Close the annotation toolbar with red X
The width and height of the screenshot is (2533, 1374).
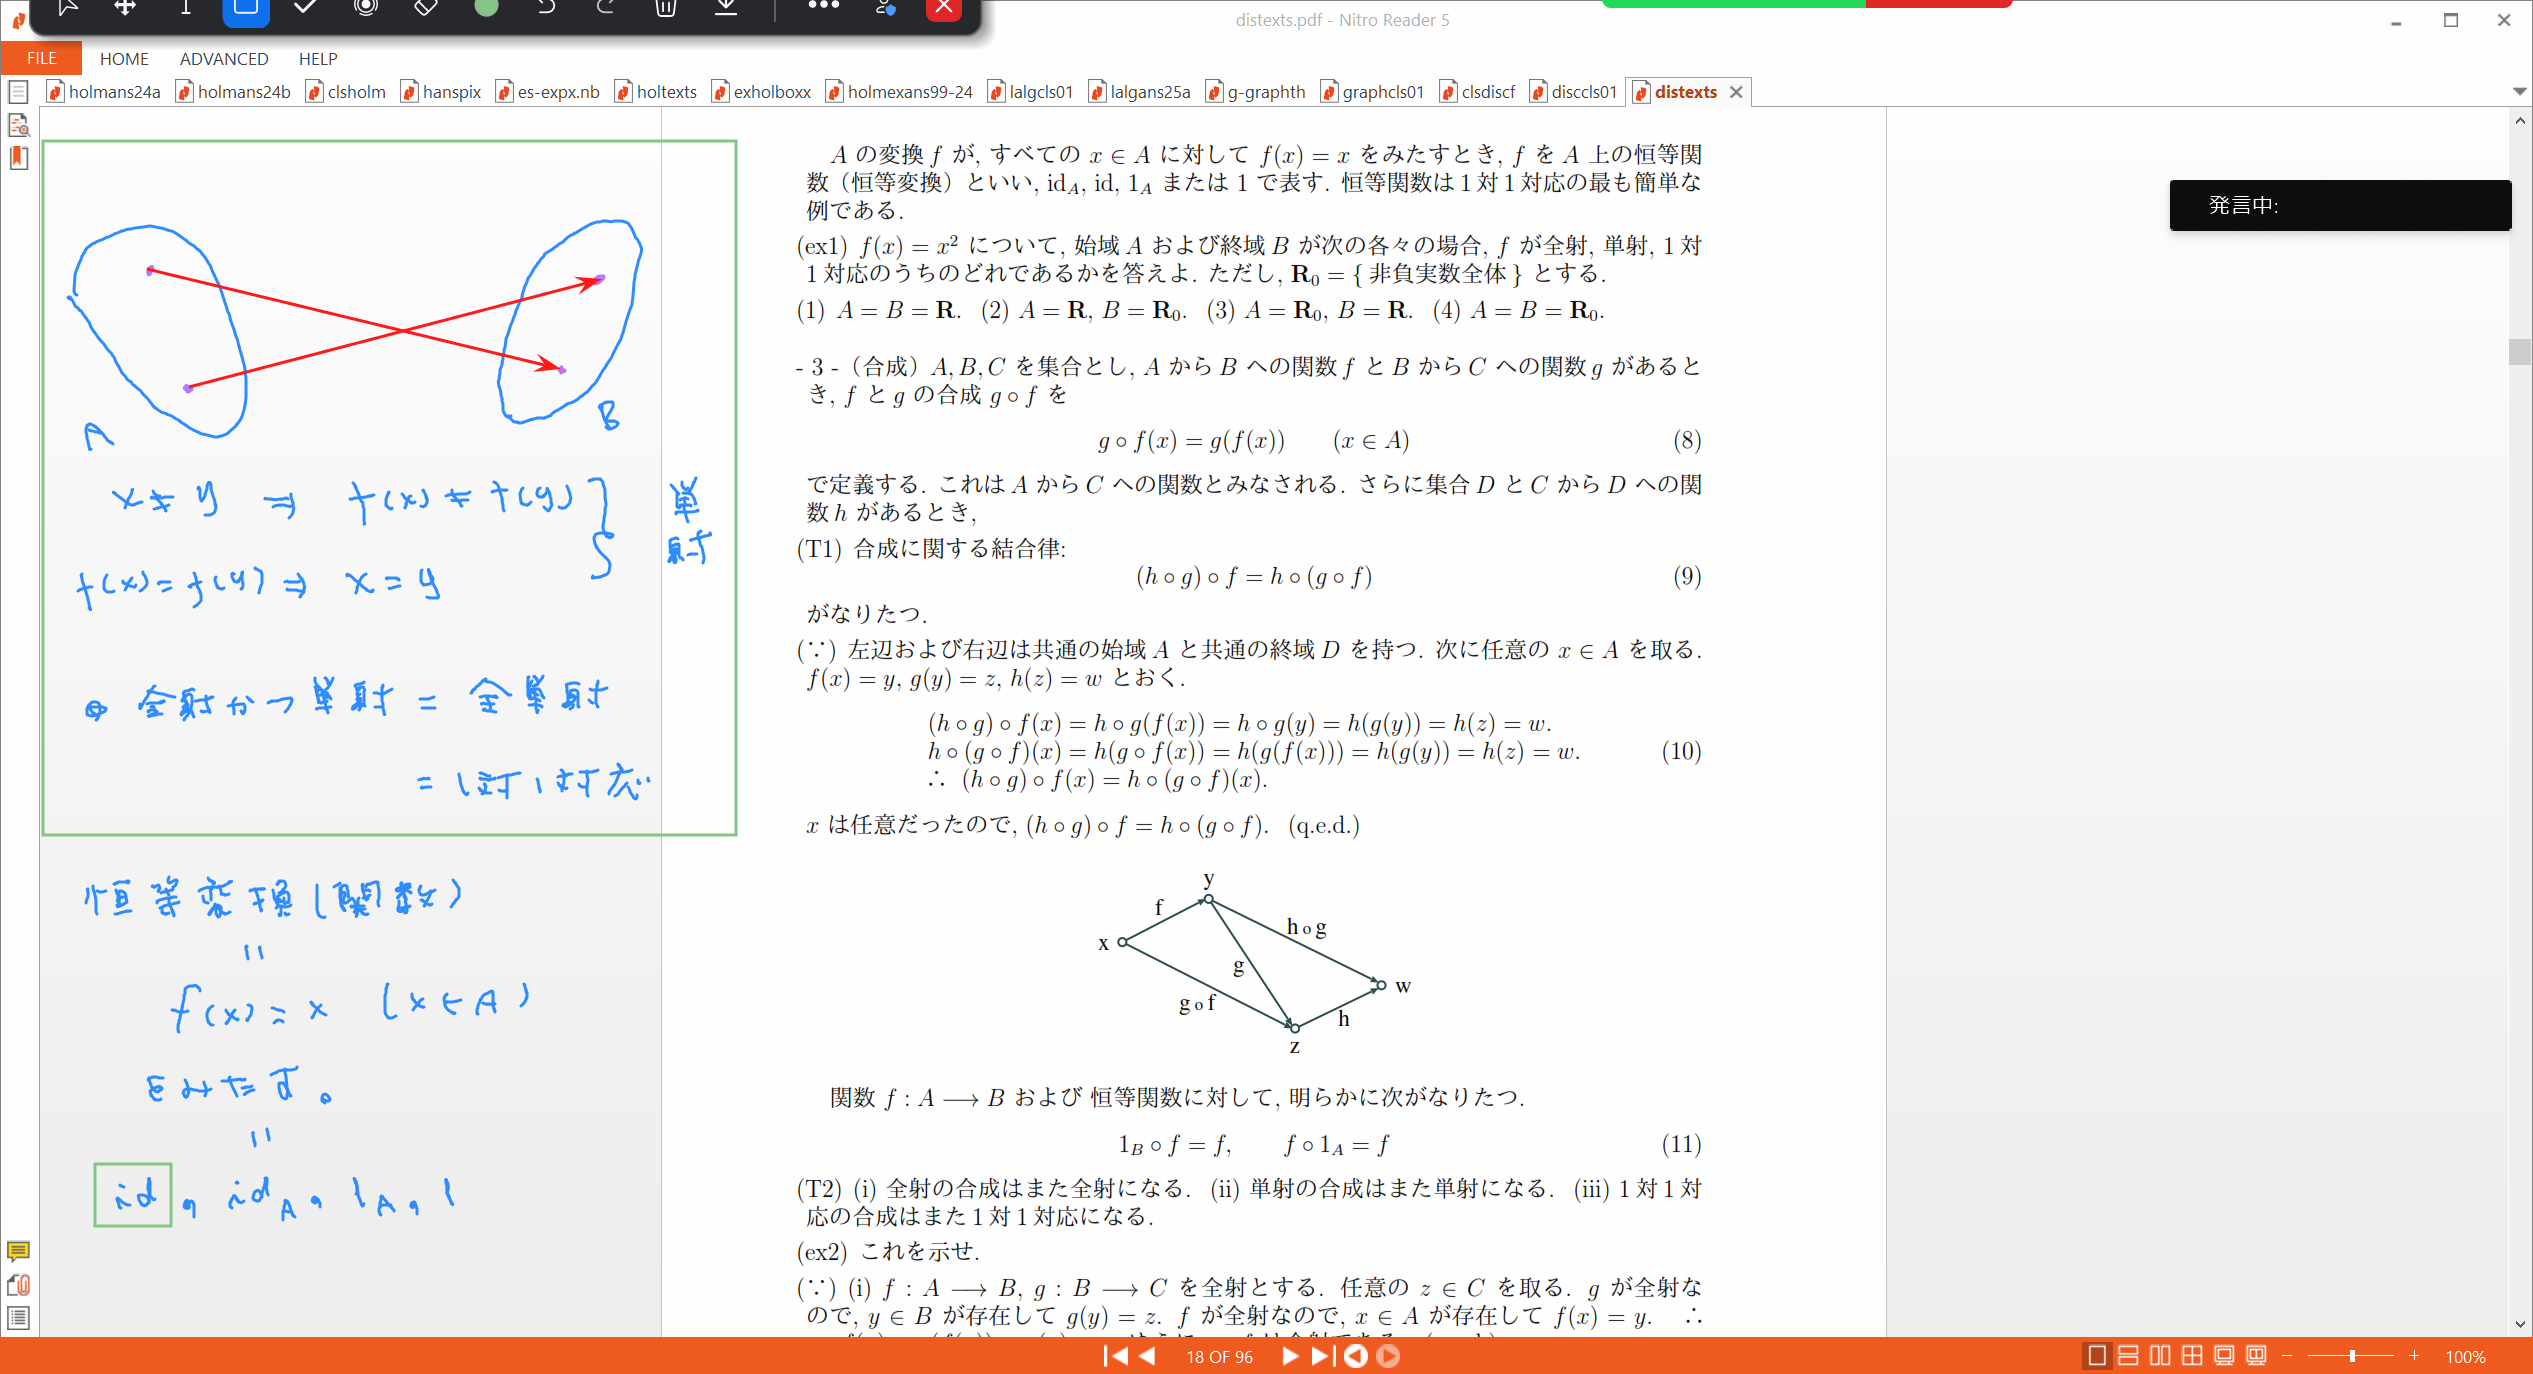click(944, 9)
